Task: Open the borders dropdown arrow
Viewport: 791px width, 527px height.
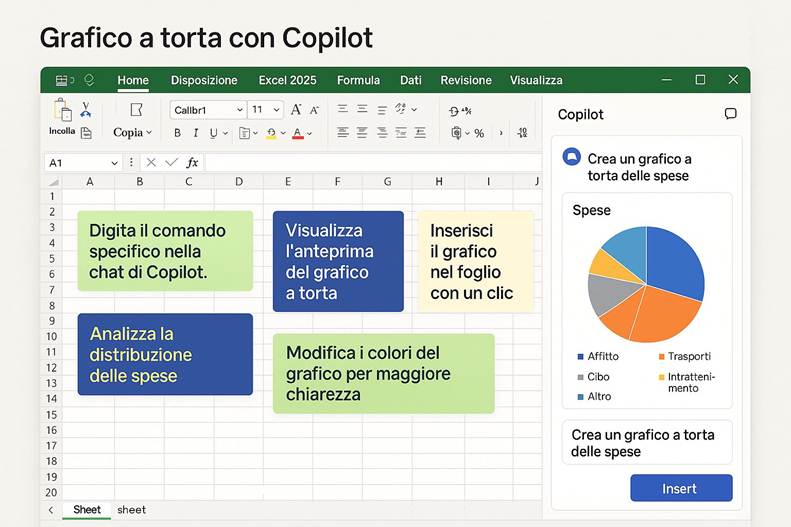Action: tap(255, 133)
